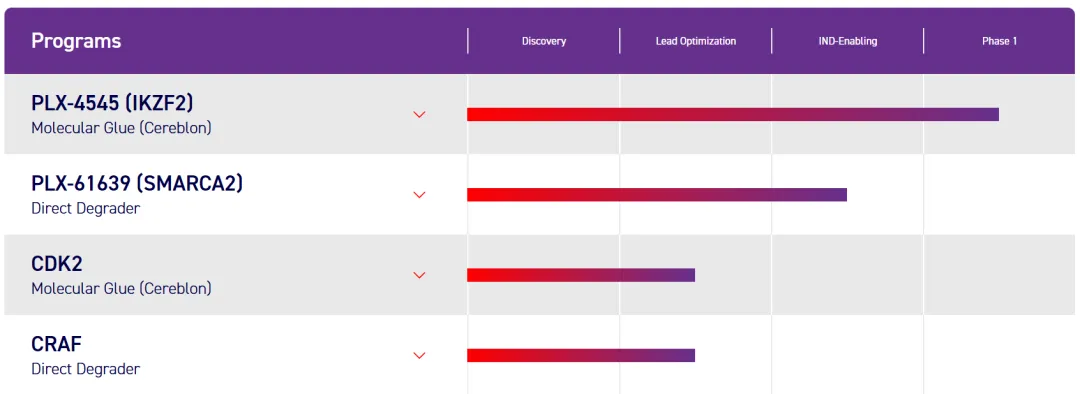Click the Programs header title
Viewport: 1080px width, 394px height.
point(76,41)
